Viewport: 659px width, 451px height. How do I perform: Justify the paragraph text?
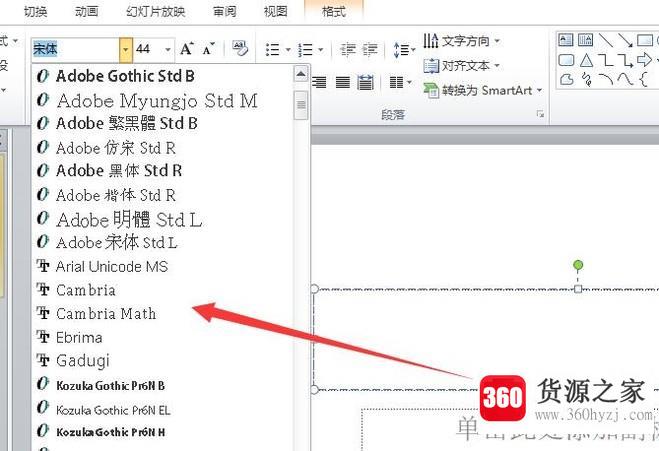tap(343, 82)
